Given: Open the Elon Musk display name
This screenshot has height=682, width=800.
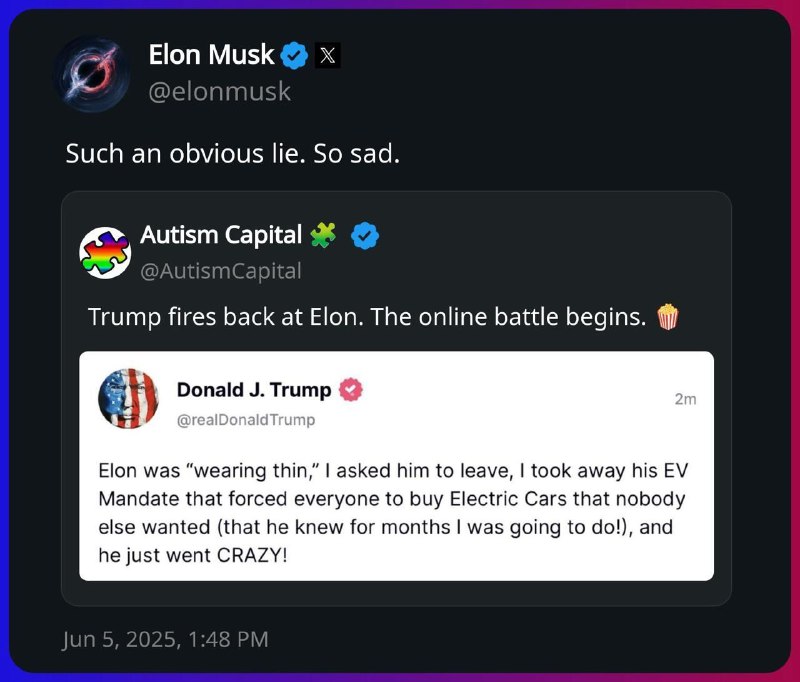Looking at the screenshot, I should click(x=211, y=55).
